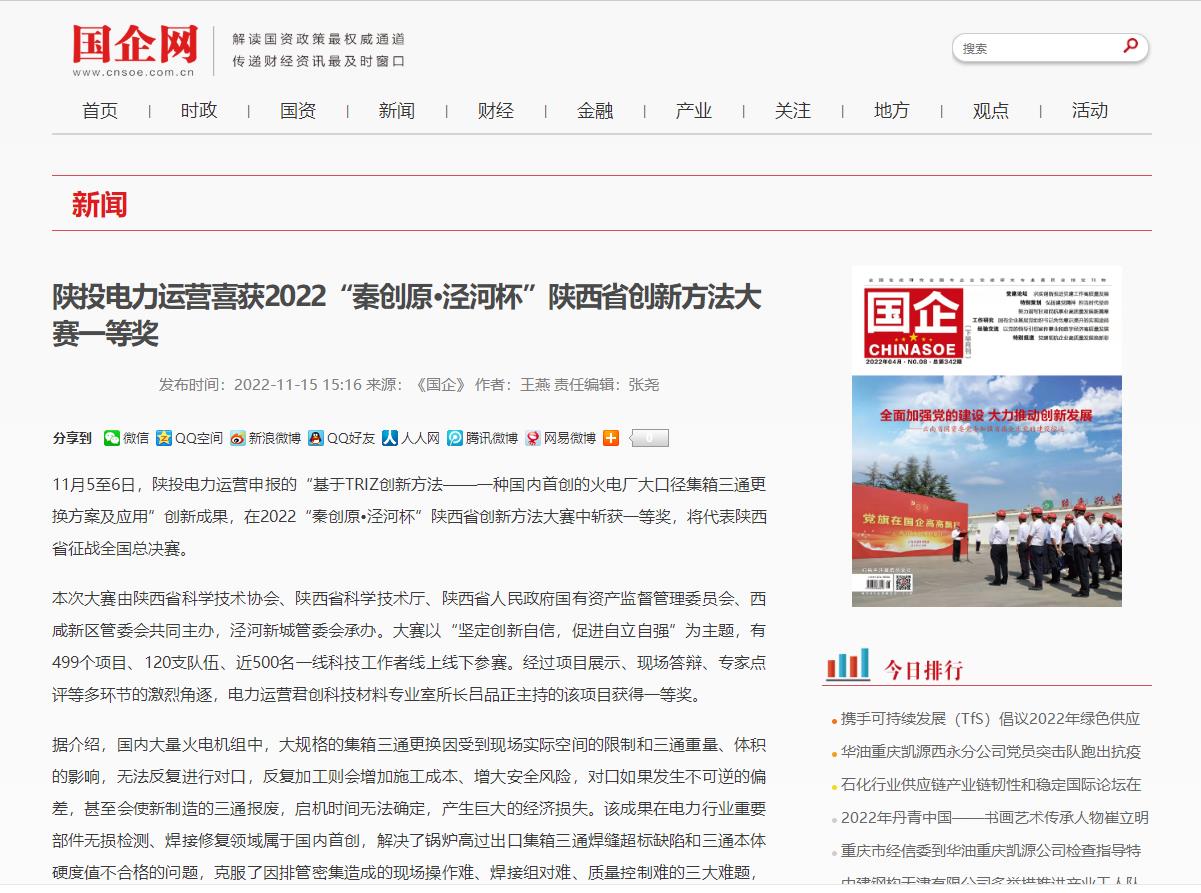This screenshot has width=1201, height=893.
Task: Share article to QQ空间
Action: tap(189, 438)
